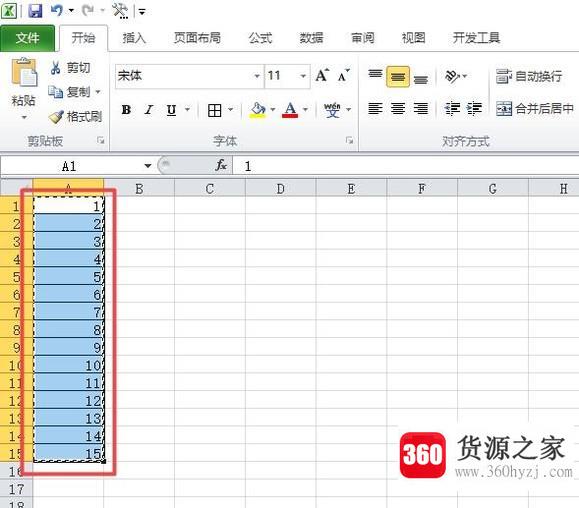Click the tools icon in quick access toolbar
Image resolution: width=579 pixels, height=508 pixels.
(120, 11)
